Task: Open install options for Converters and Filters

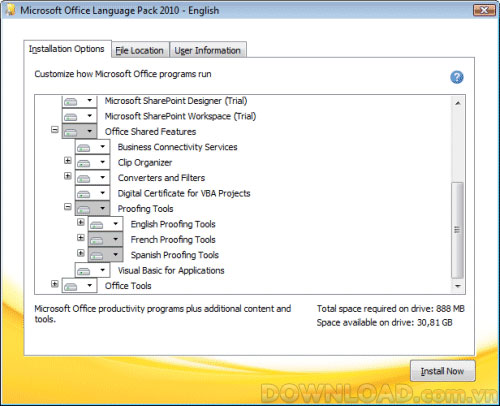Action: pyautogui.click(x=92, y=178)
